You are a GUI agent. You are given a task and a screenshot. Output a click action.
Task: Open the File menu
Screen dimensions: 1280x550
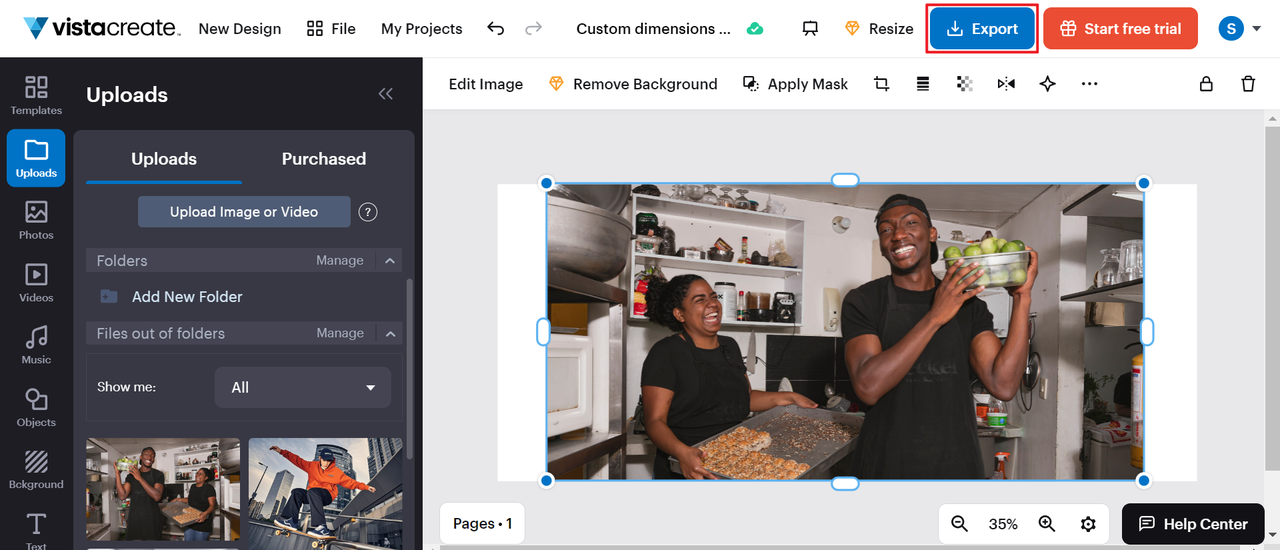pyautogui.click(x=331, y=28)
